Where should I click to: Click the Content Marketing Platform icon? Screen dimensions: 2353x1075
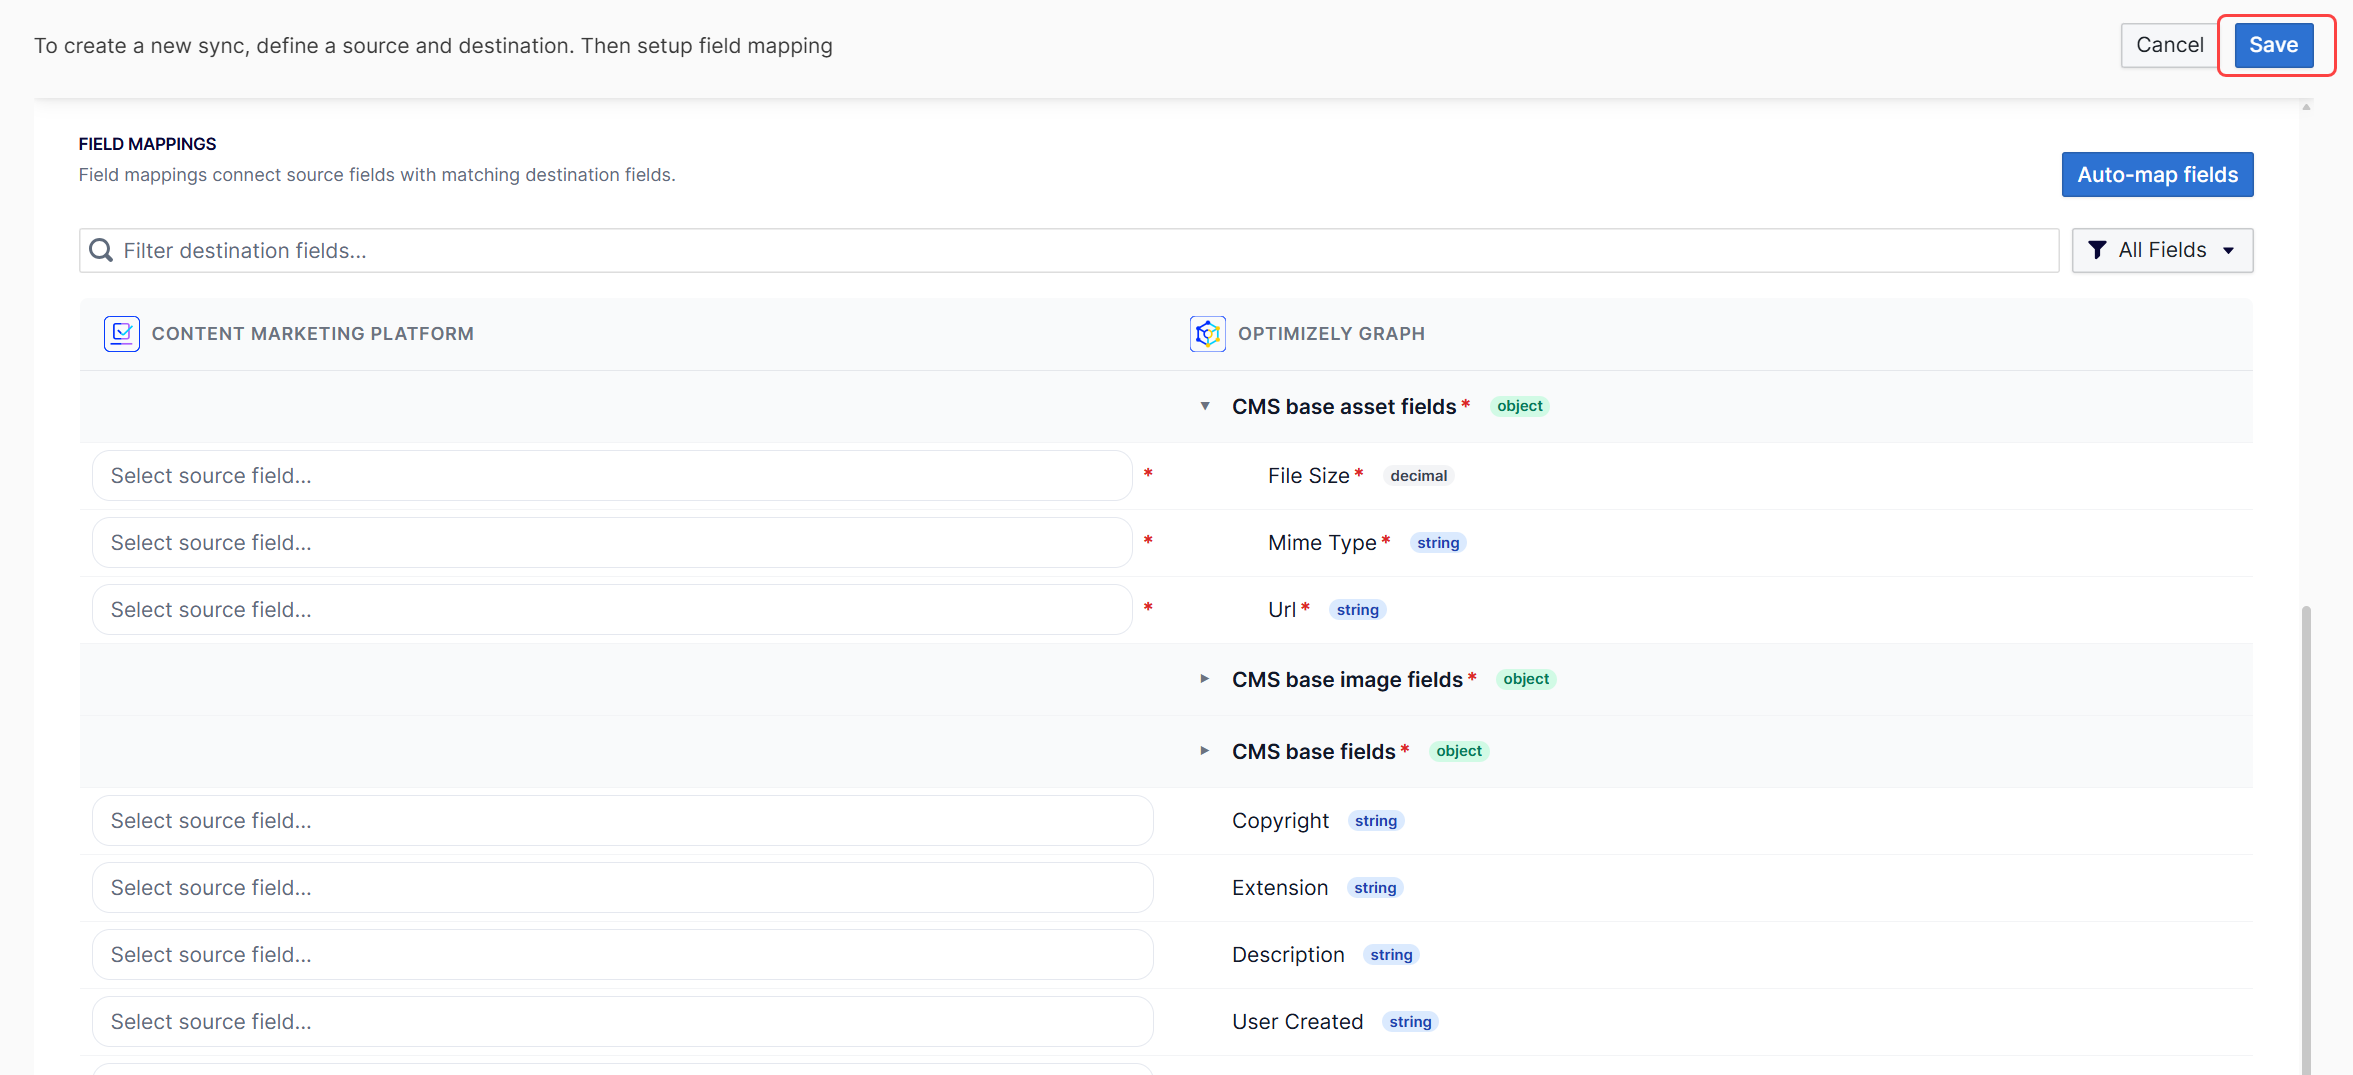click(x=121, y=334)
